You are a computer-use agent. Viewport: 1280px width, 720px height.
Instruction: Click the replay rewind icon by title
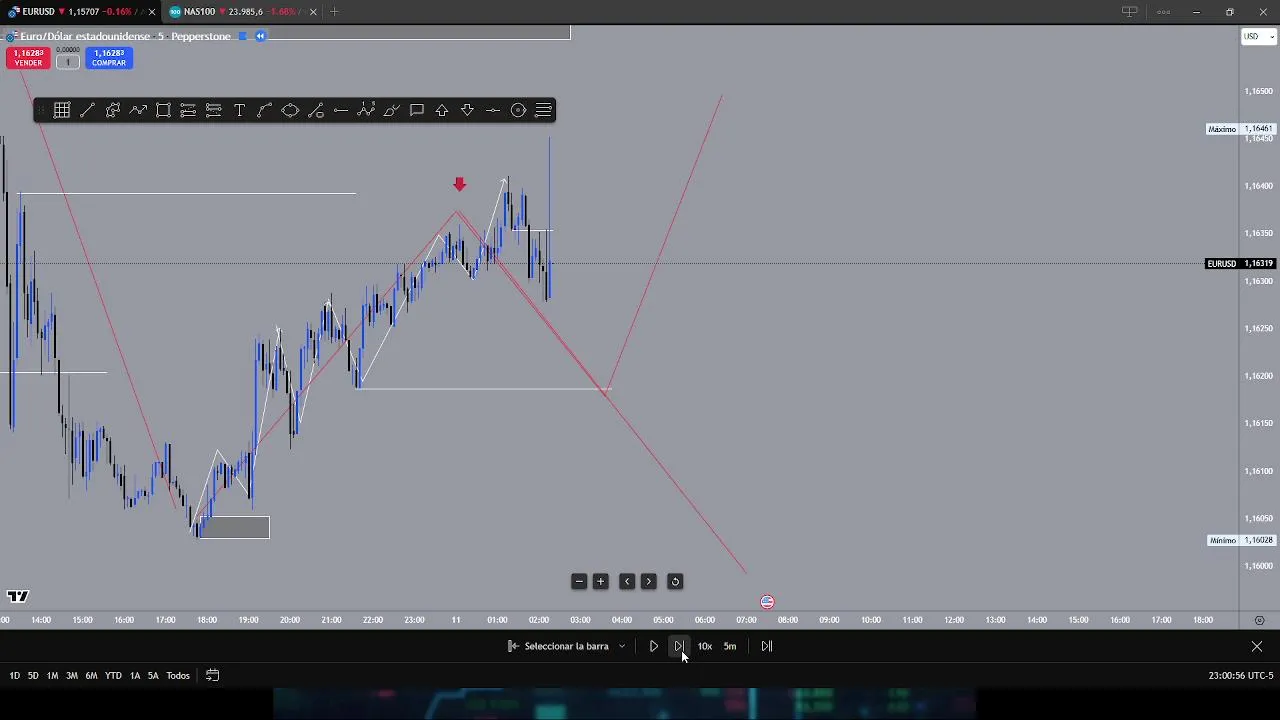260,36
